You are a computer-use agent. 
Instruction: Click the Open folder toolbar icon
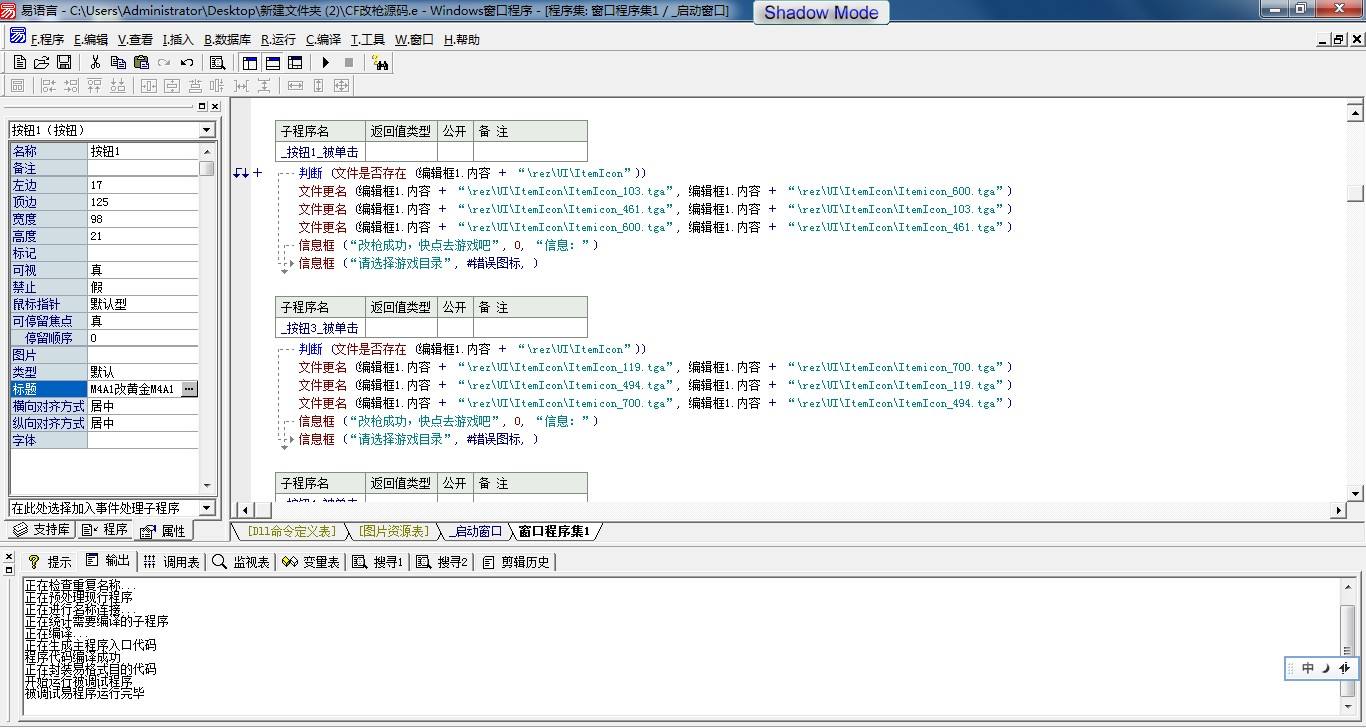pos(42,62)
